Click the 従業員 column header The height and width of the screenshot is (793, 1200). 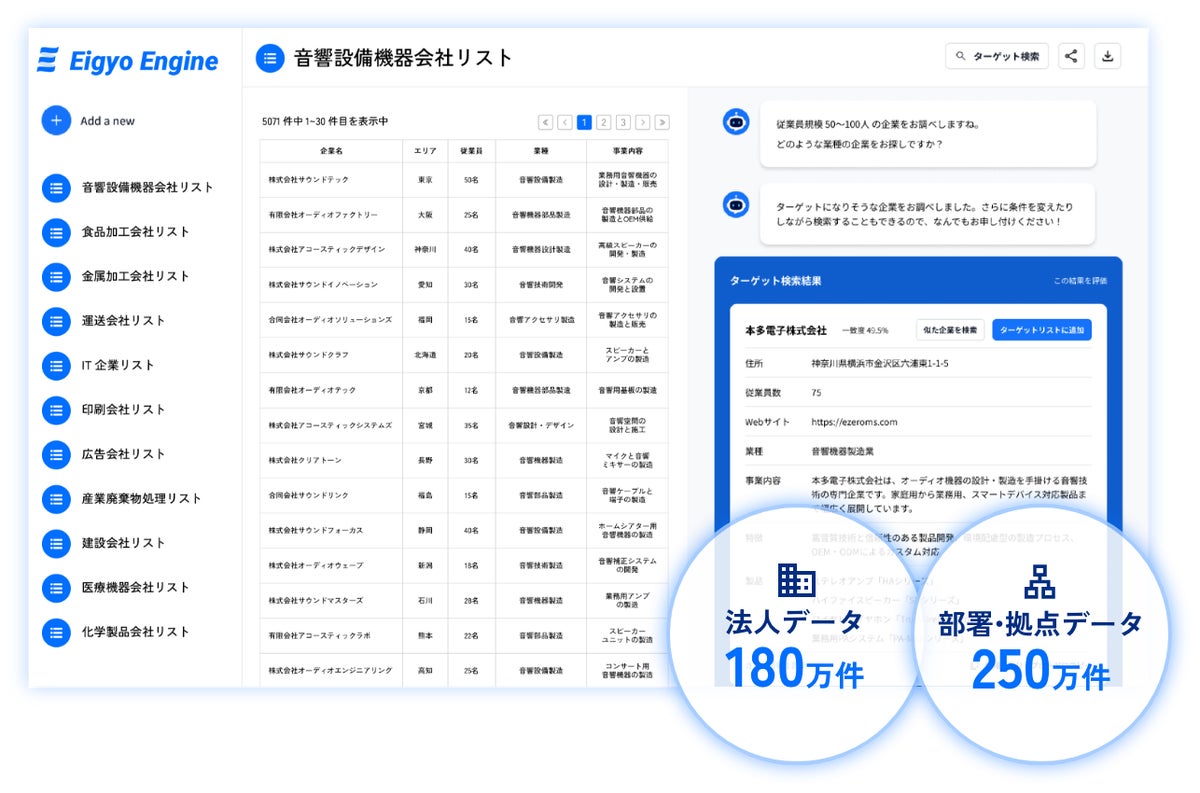[x=471, y=150]
